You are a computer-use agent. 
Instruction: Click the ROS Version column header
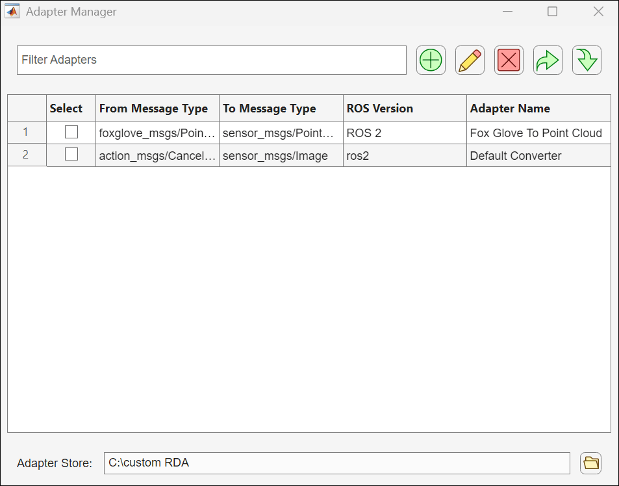click(x=405, y=108)
